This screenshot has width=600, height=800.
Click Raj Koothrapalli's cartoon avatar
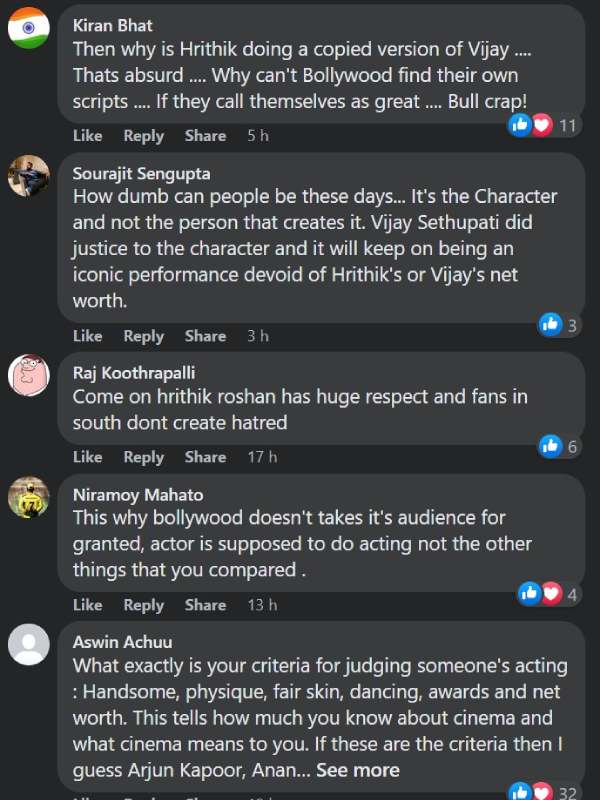29,375
